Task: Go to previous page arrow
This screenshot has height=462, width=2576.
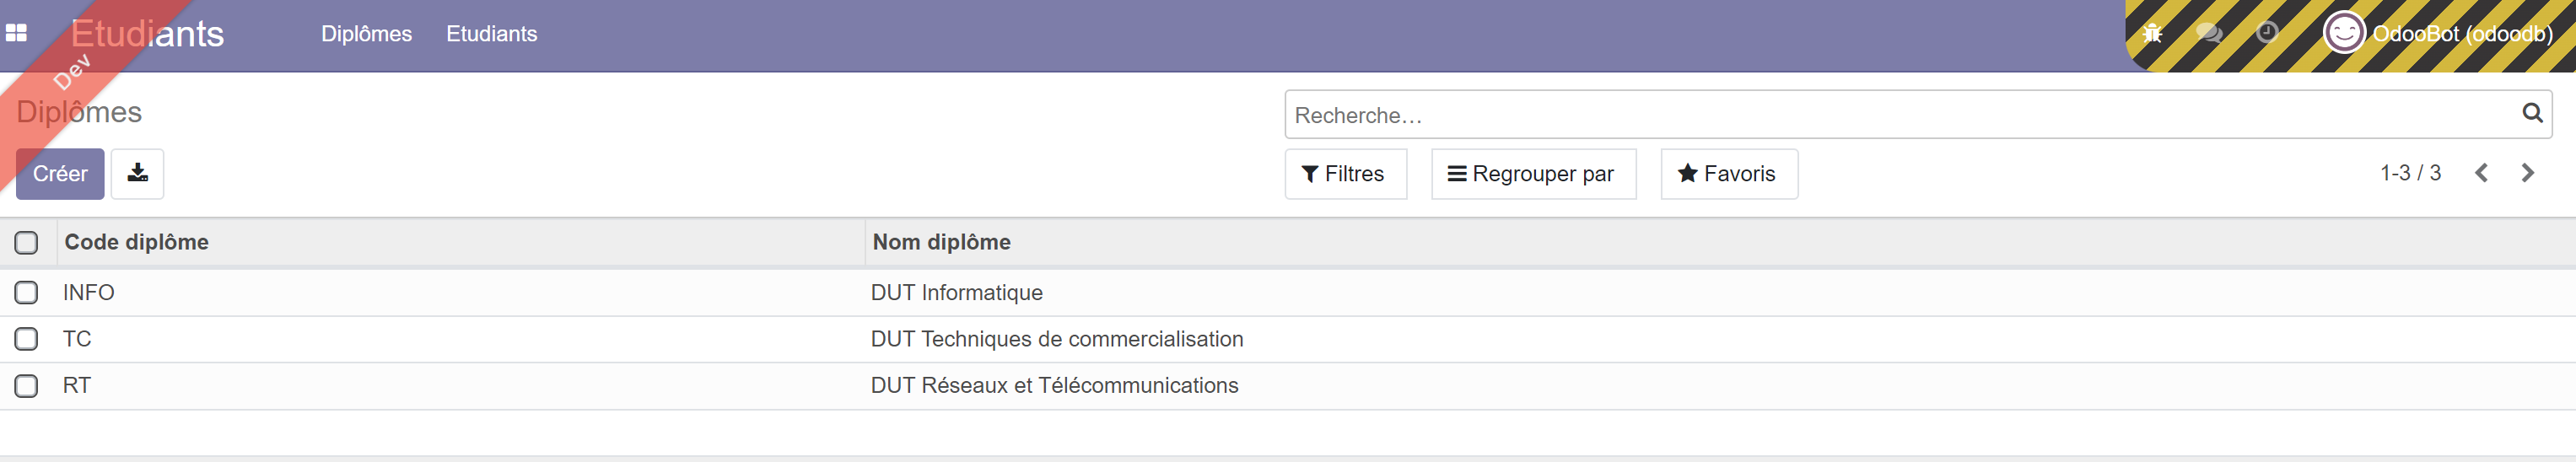Action: coord(2481,173)
